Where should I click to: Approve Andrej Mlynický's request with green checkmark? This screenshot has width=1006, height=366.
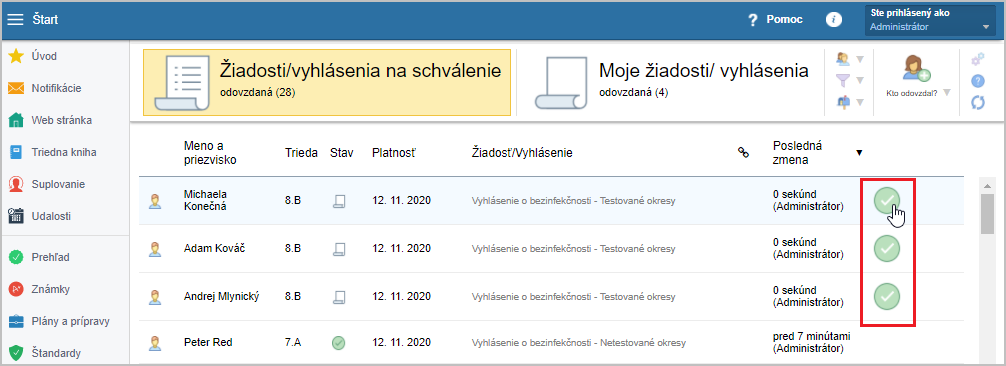[x=887, y=296]
